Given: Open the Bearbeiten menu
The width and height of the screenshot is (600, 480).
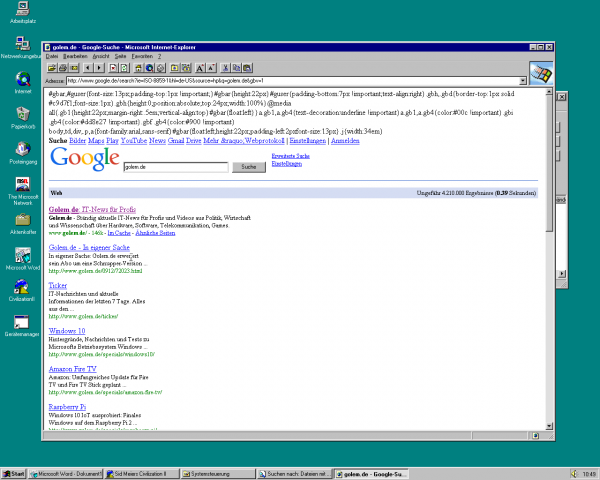Looking at the screenshot, I should tap(75, 56).
